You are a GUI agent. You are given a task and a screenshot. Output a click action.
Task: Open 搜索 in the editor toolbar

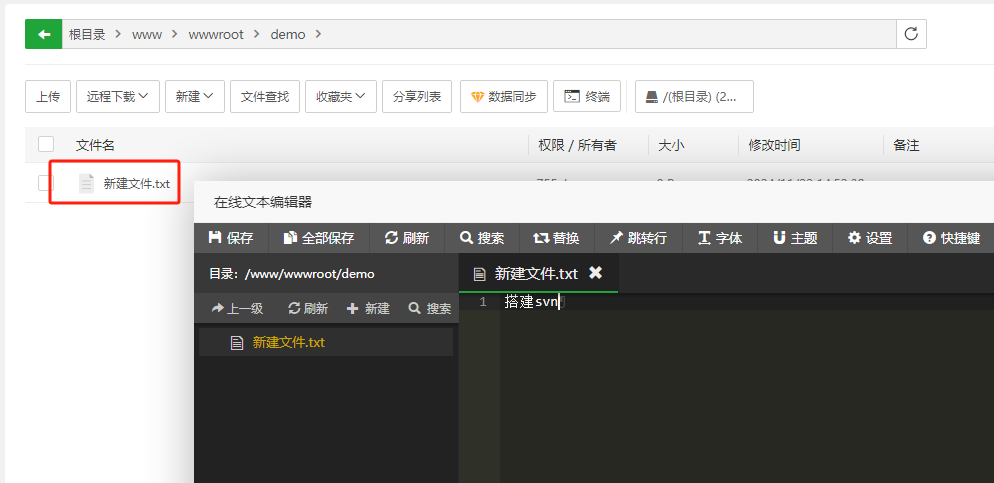tap(482, 238)
